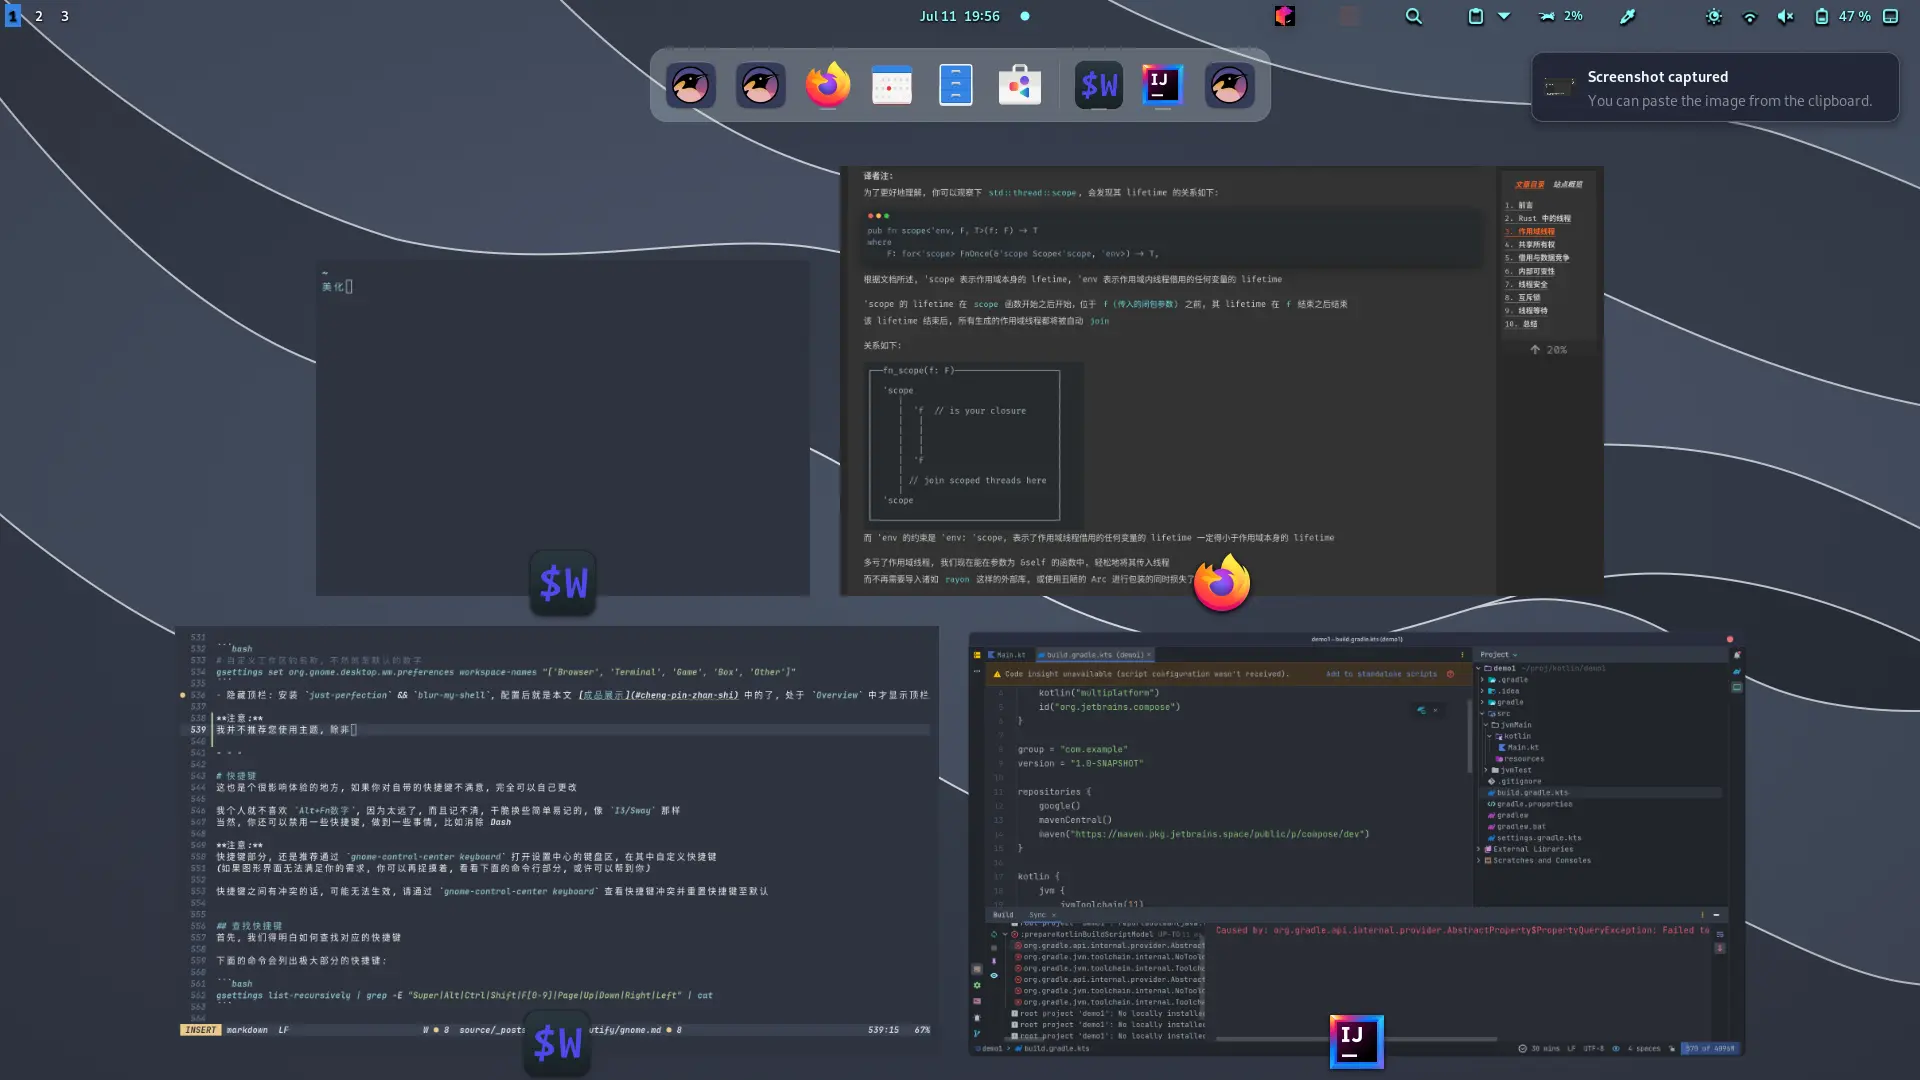Open Gradle tool window in IntelliJ right bar
1920x1080 pixels.
click(x=1737, y=671)
